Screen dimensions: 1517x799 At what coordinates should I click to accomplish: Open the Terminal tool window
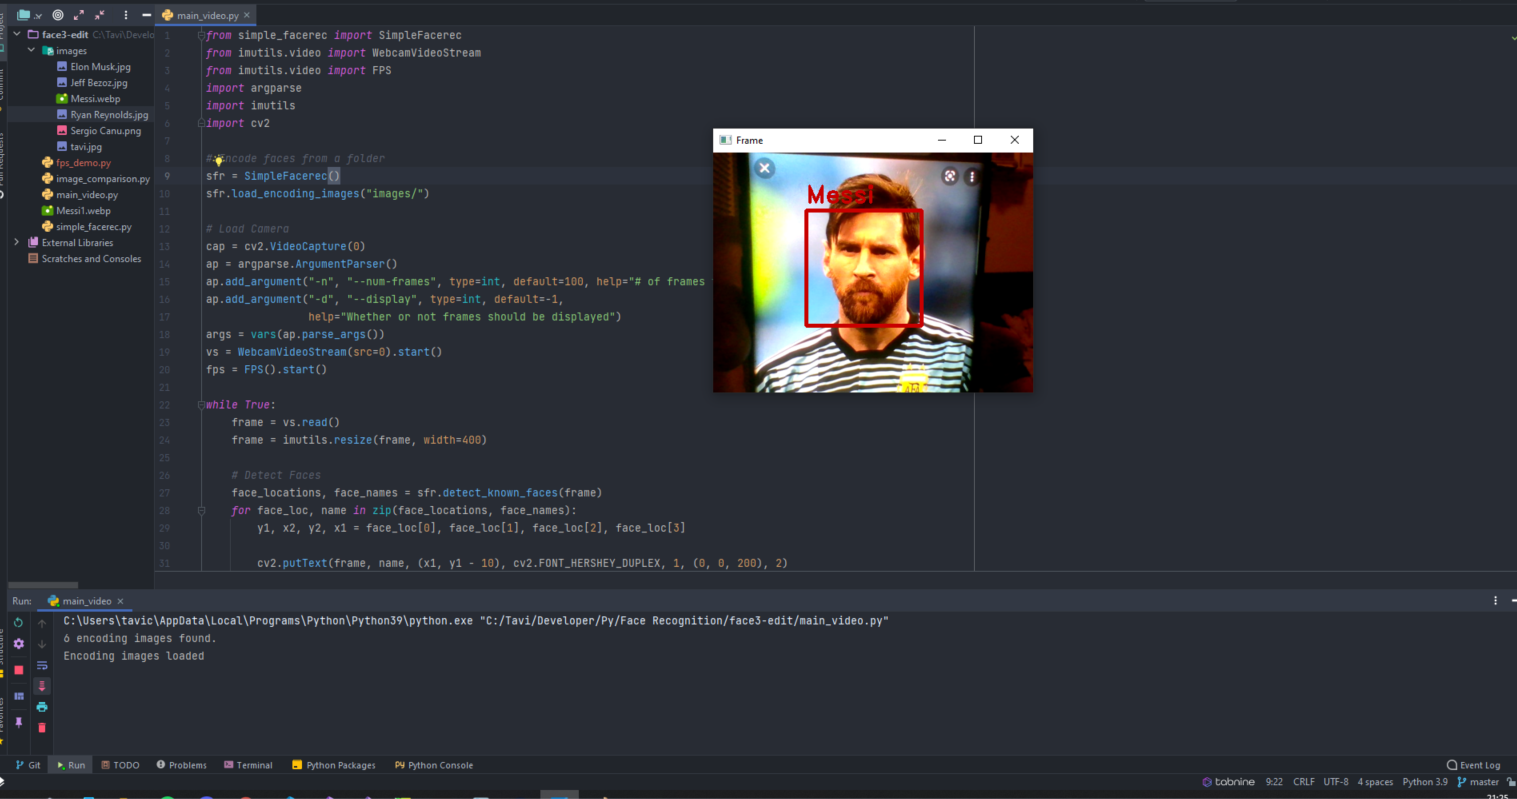pos(248,765)
